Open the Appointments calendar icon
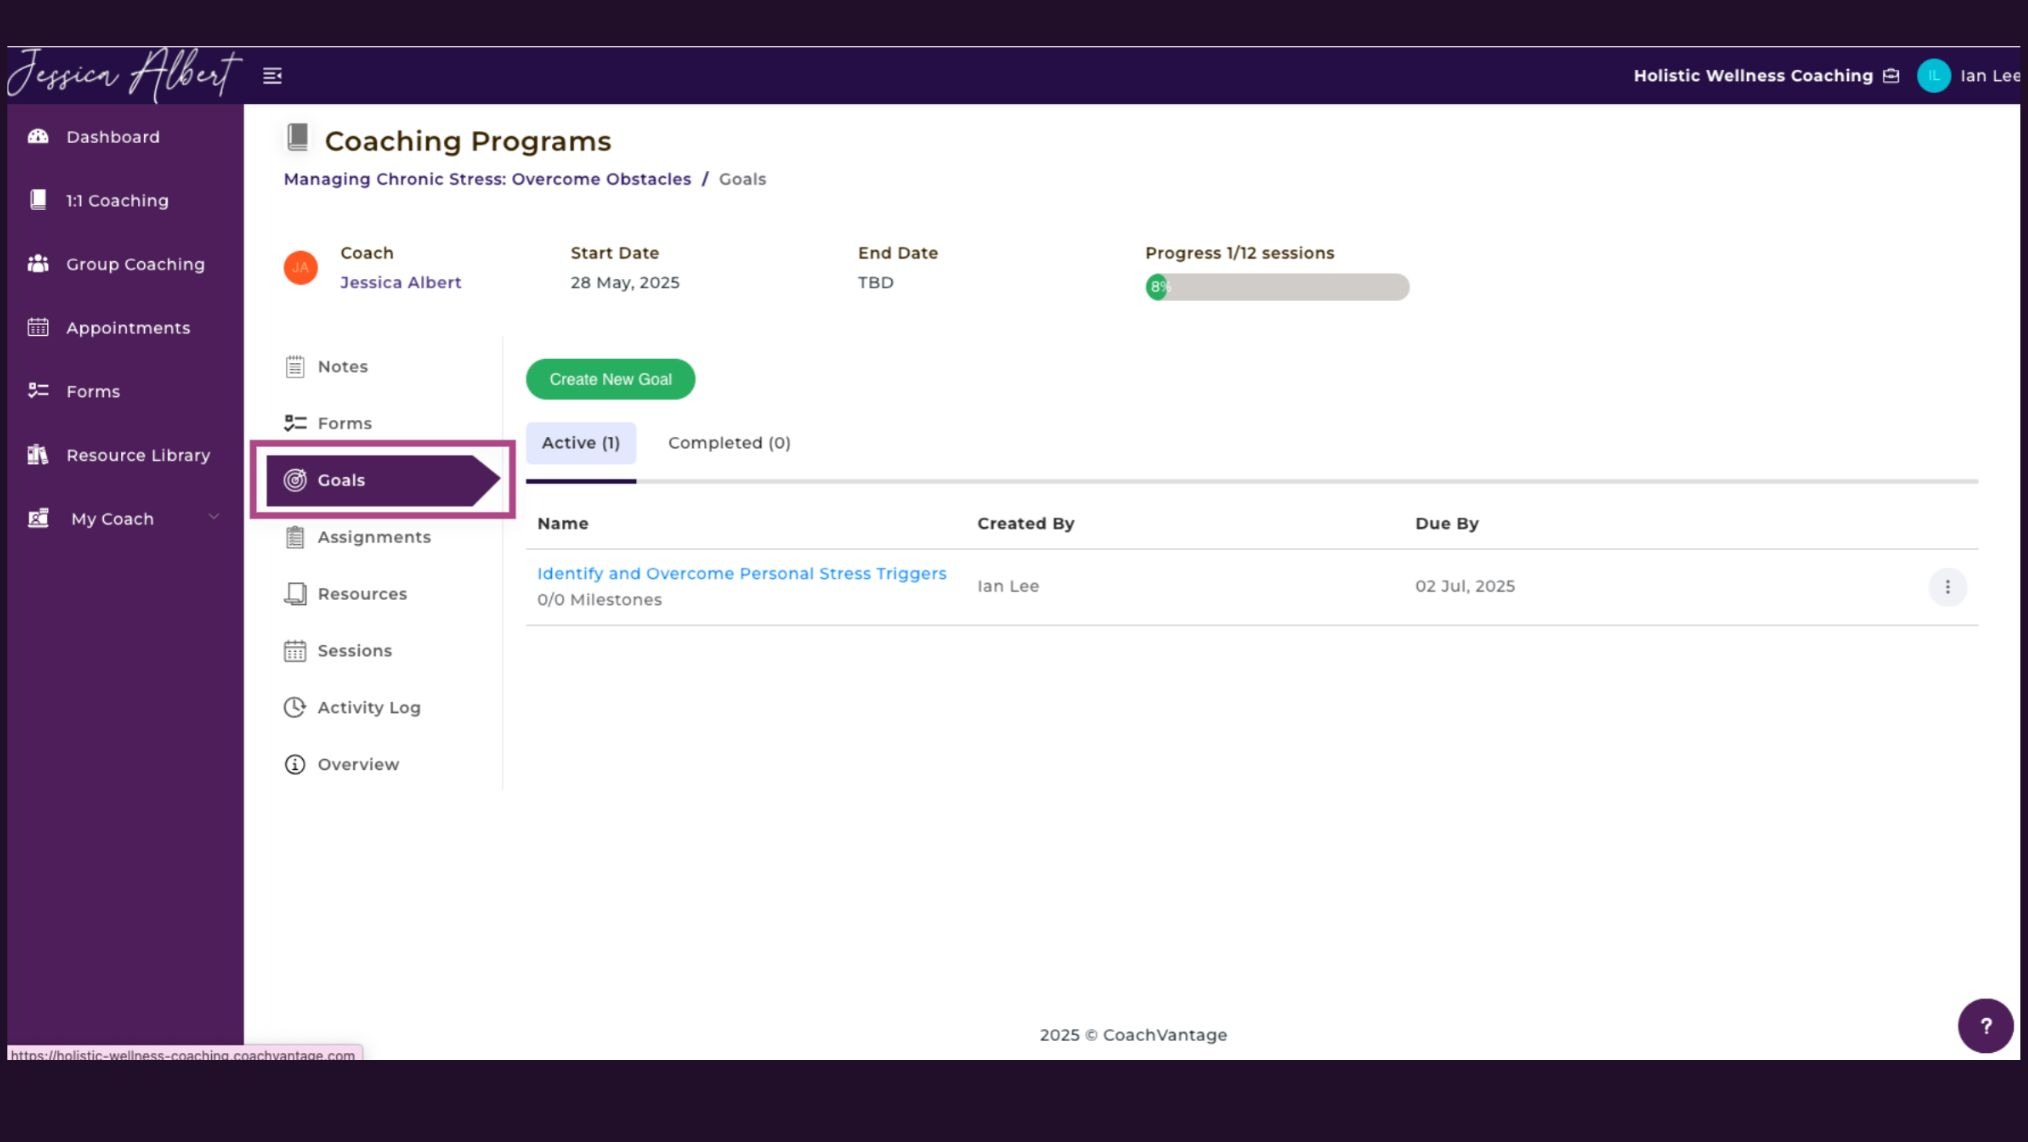 point(38,328)
